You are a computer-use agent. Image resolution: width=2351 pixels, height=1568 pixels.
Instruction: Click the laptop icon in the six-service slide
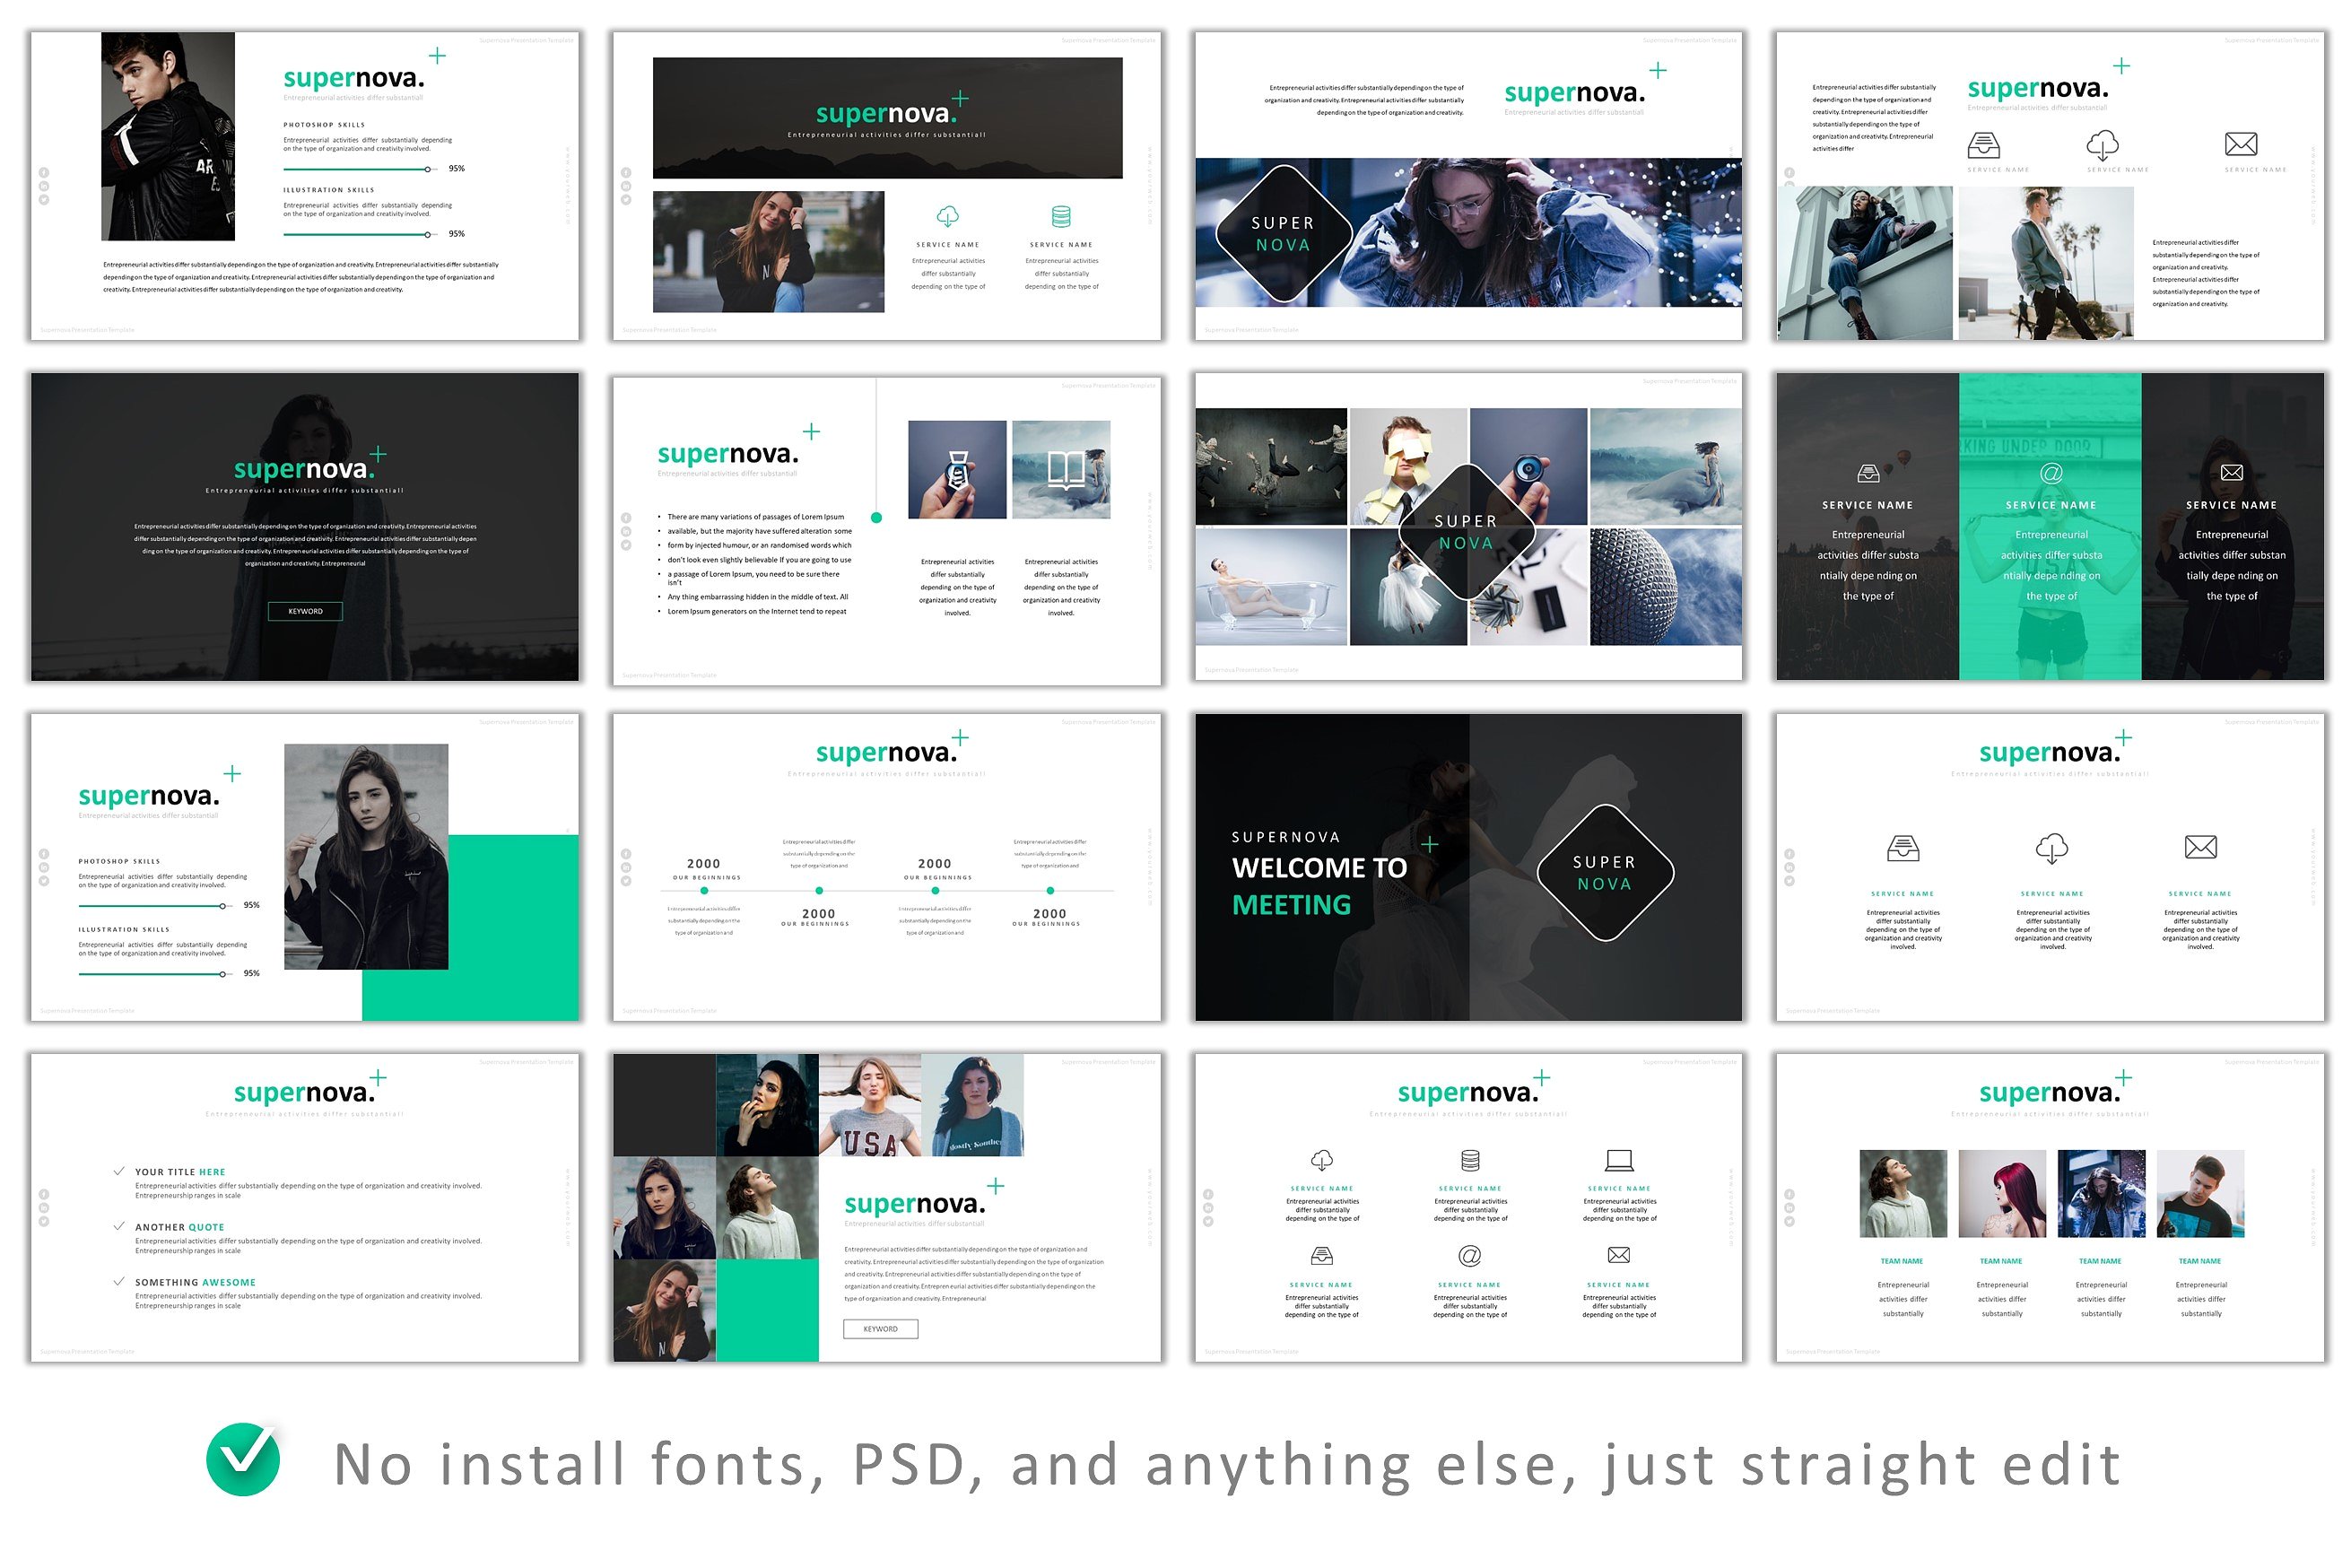click(1618, 1160)
